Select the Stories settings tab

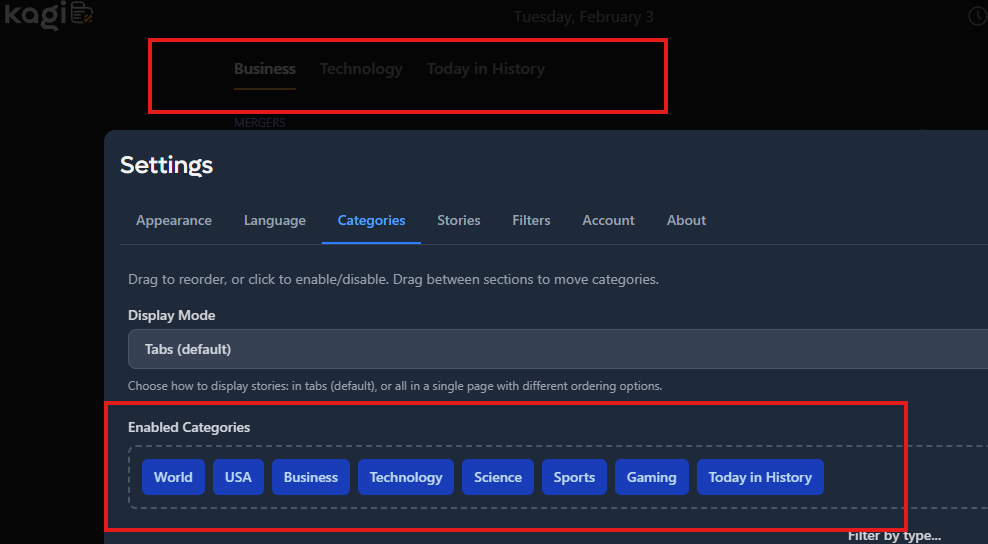coord(459,220)
